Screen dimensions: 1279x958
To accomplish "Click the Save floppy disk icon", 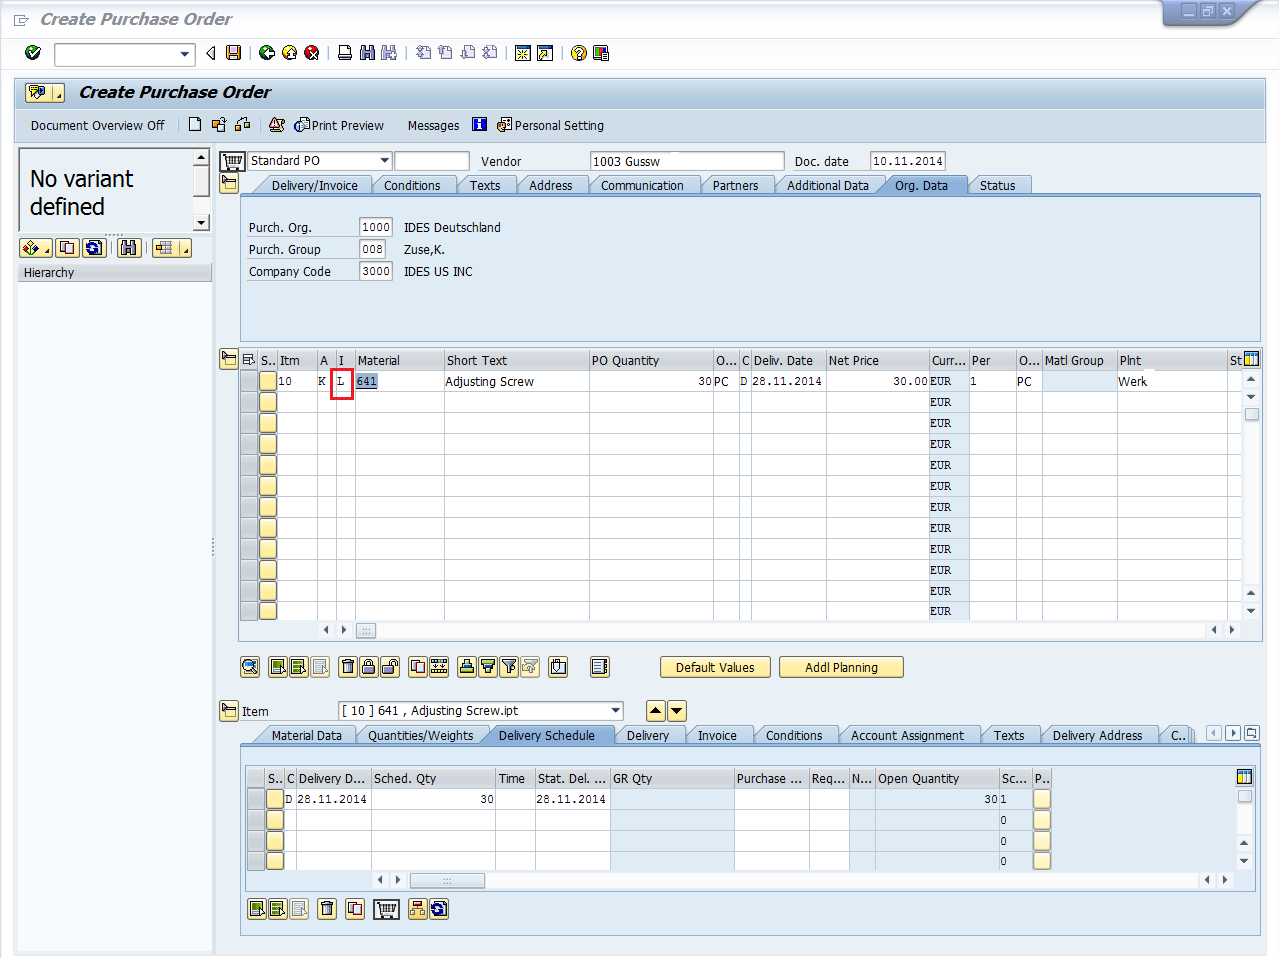I will [x=233, y=53].
